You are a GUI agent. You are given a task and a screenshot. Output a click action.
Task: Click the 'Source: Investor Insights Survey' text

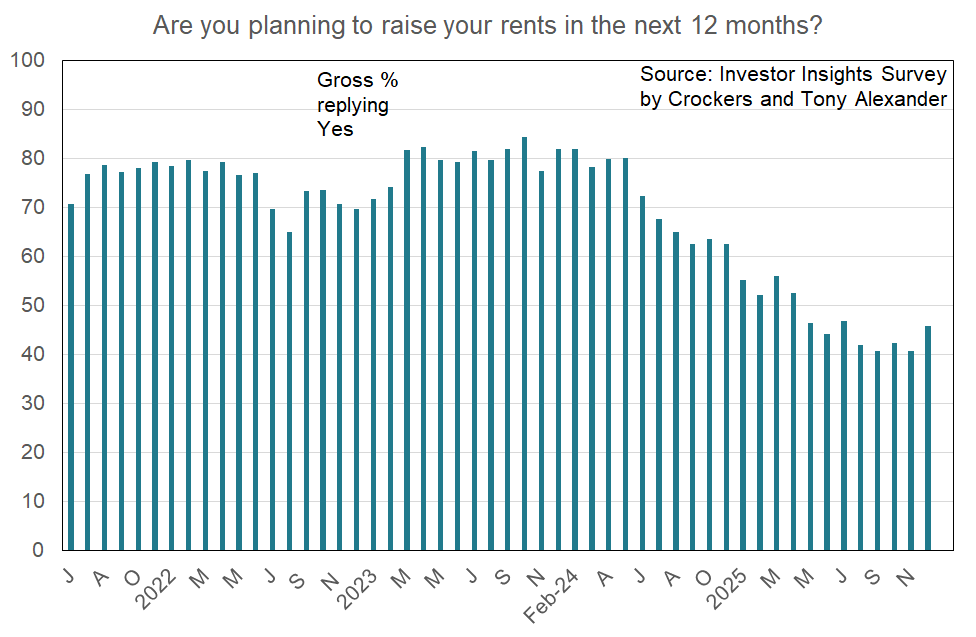tap(793, 75)
